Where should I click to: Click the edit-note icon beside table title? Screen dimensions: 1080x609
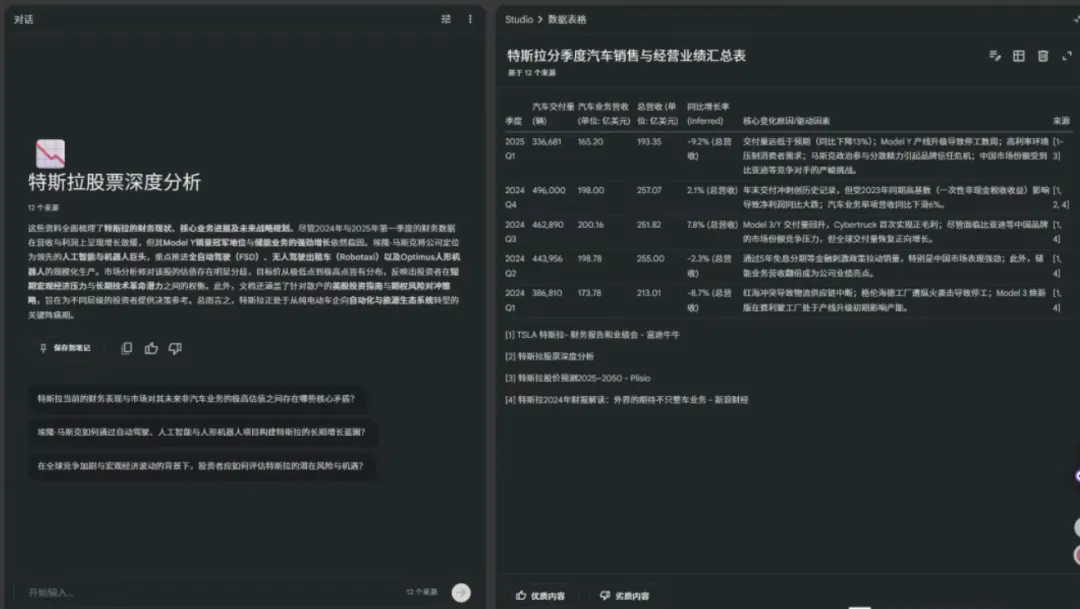[x=995, y=56]
